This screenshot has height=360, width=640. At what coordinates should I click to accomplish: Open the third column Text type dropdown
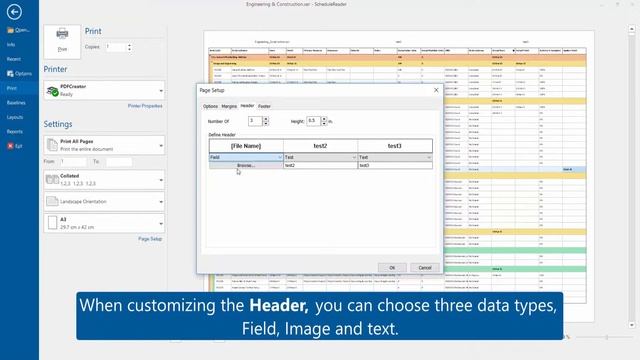point(395,157)
